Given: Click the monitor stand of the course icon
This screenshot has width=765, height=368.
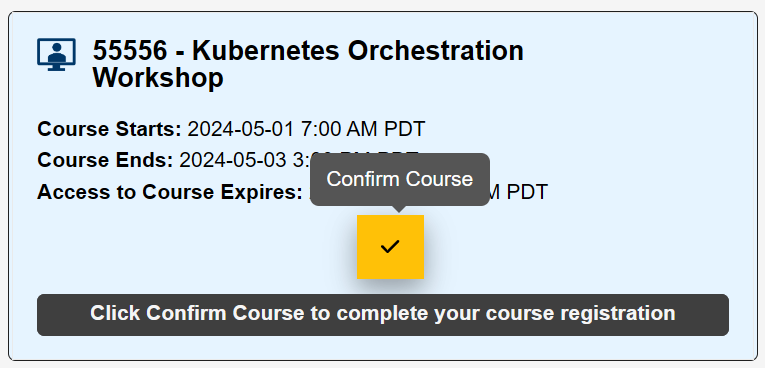Looking at the screenshot, I should tap(57, 68).
